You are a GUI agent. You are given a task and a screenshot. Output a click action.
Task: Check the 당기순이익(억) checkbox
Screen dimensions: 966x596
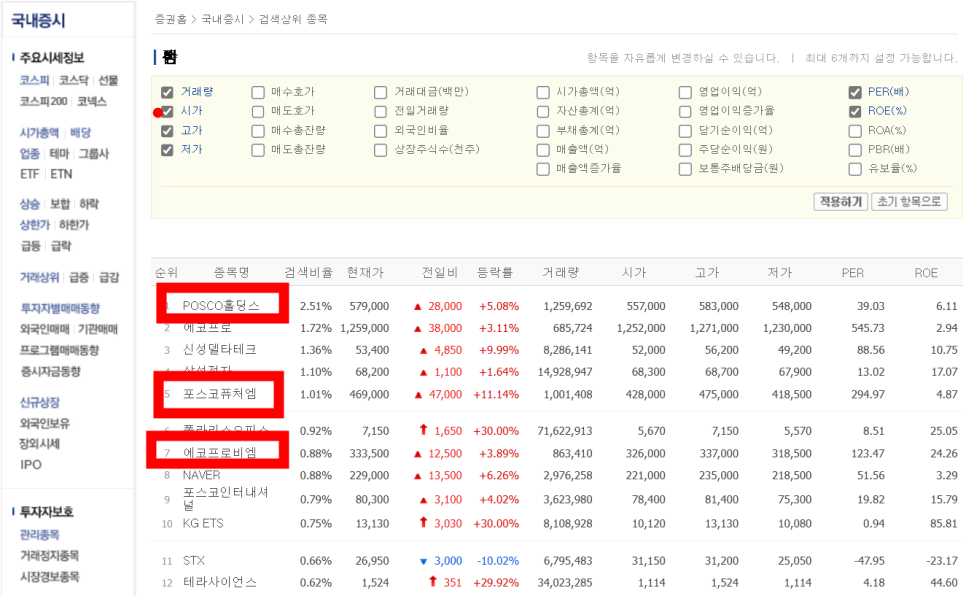click(685, 131)
